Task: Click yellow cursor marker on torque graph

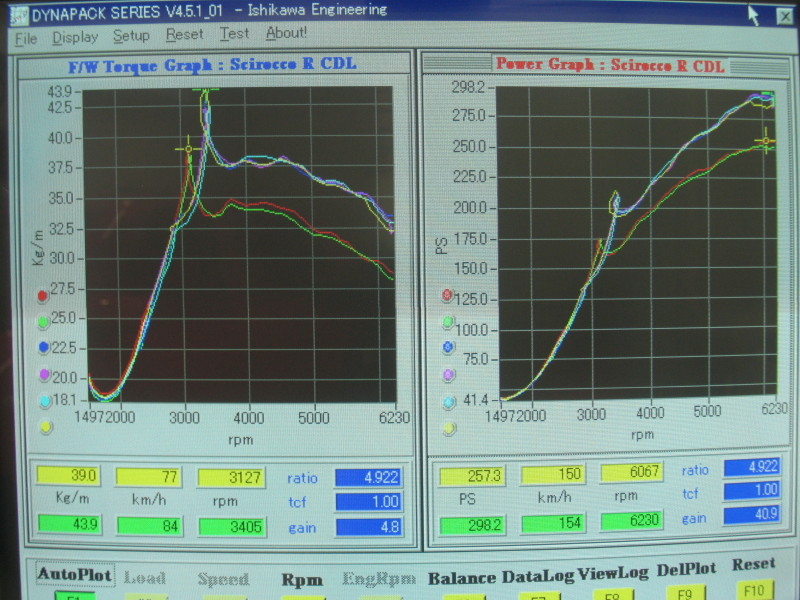Action: pos(188,149)
